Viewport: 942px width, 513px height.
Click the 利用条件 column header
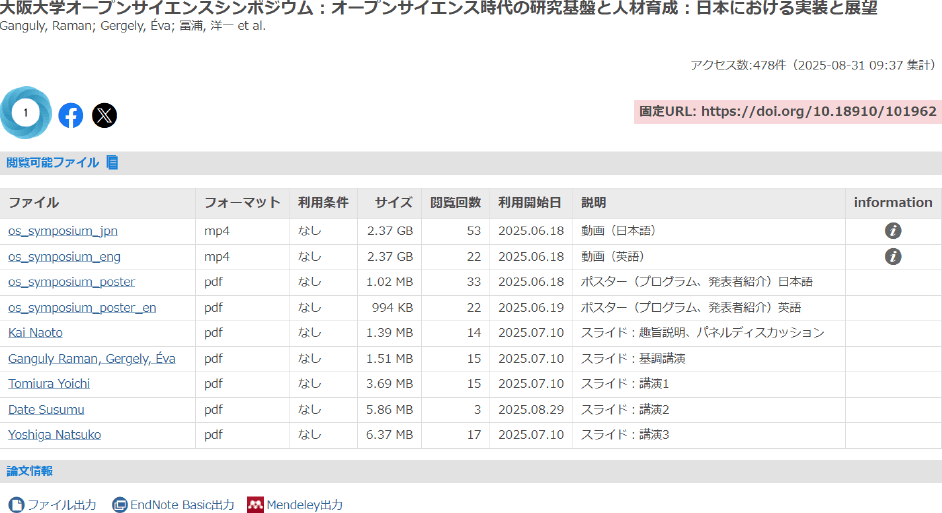pyautogui.click(x=323, y=202)
